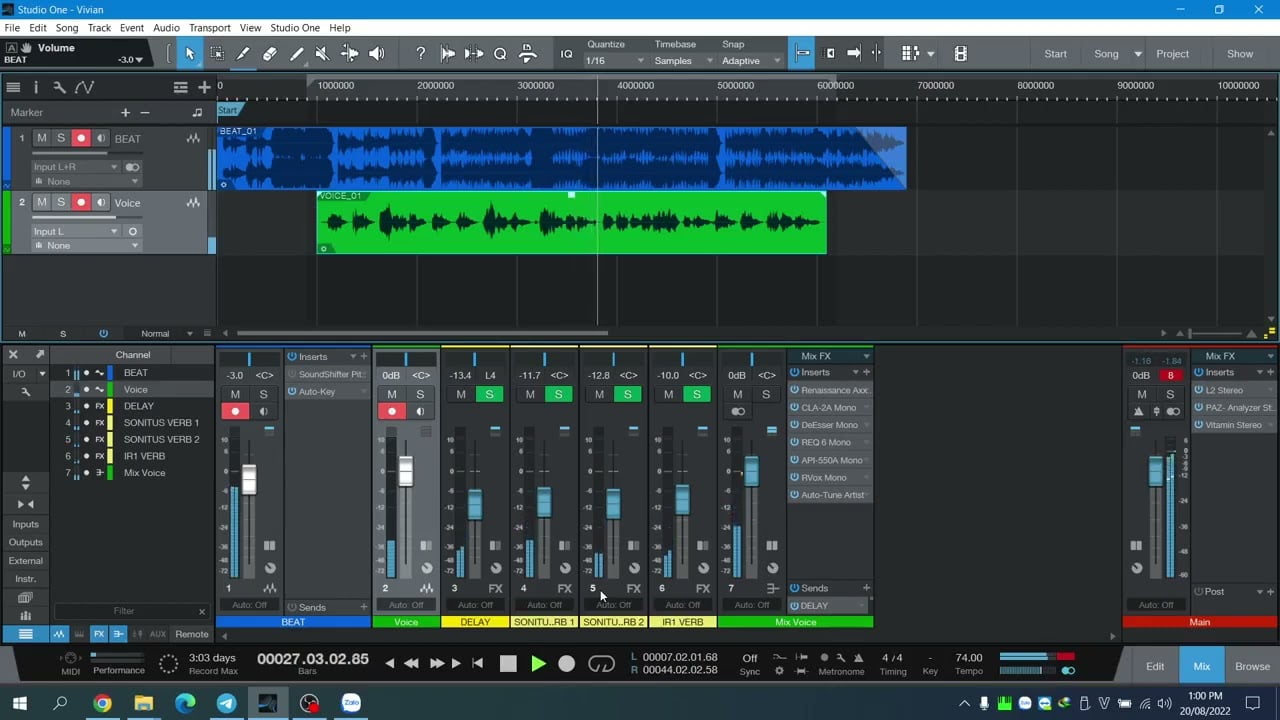Go to the Start page
The width and height of the screenshot is (1280, 720).
[1056, 54]
